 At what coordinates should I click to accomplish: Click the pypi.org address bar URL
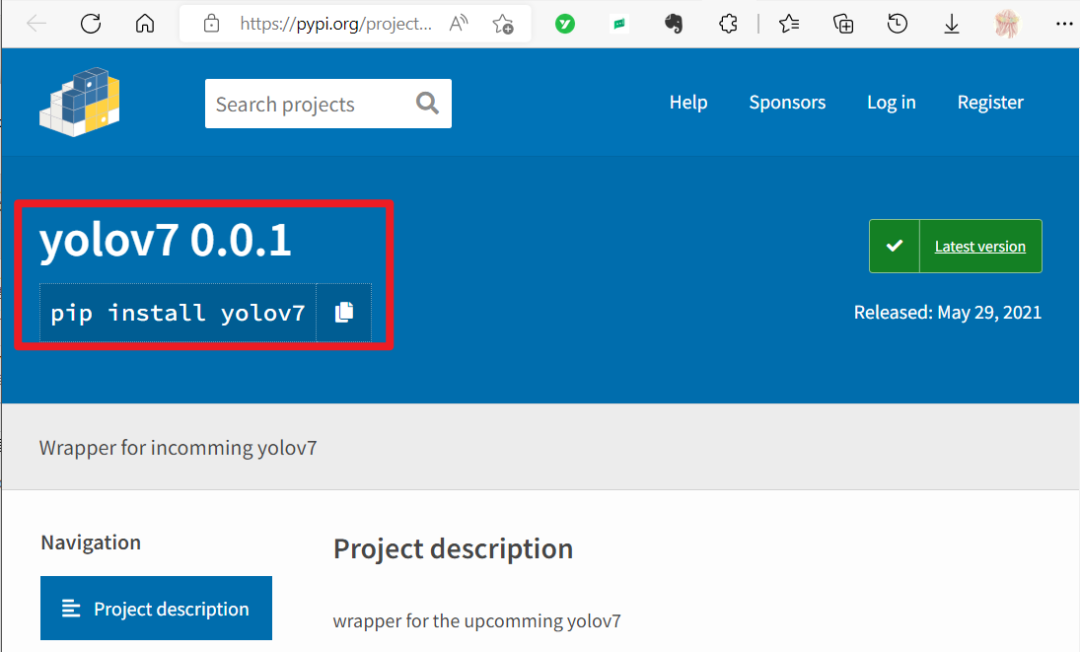pos(335,24)
